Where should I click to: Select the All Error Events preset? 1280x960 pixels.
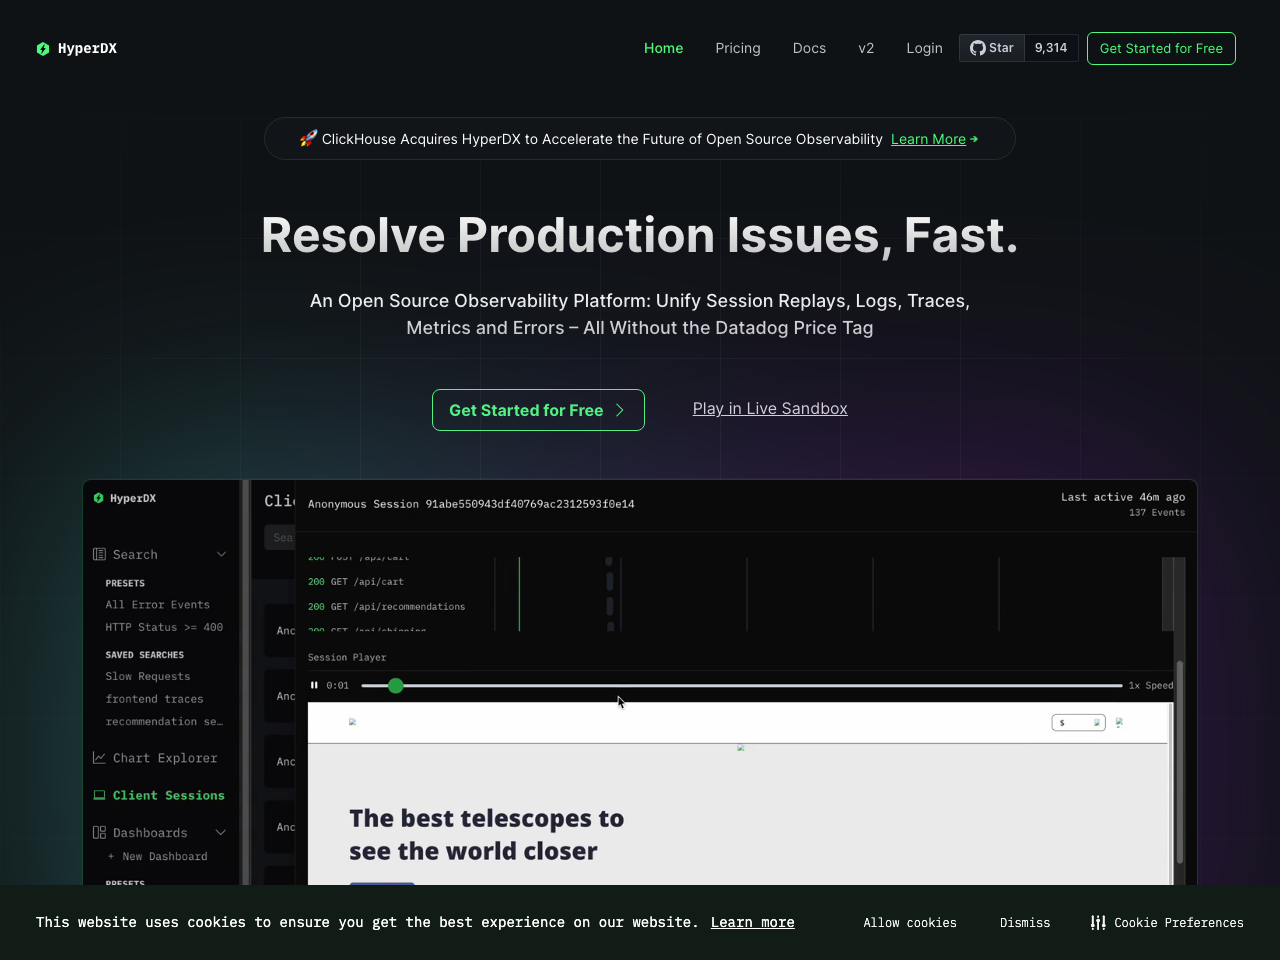[157, 605]
